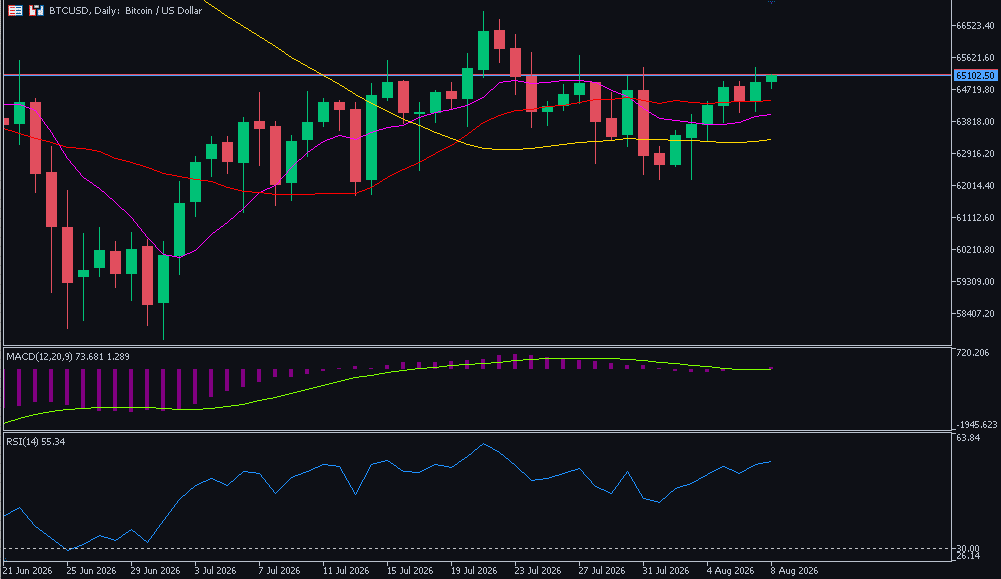Click the 3 Jul 2026 date label
The image size is (1001, 579).
(x=215, y=570)
